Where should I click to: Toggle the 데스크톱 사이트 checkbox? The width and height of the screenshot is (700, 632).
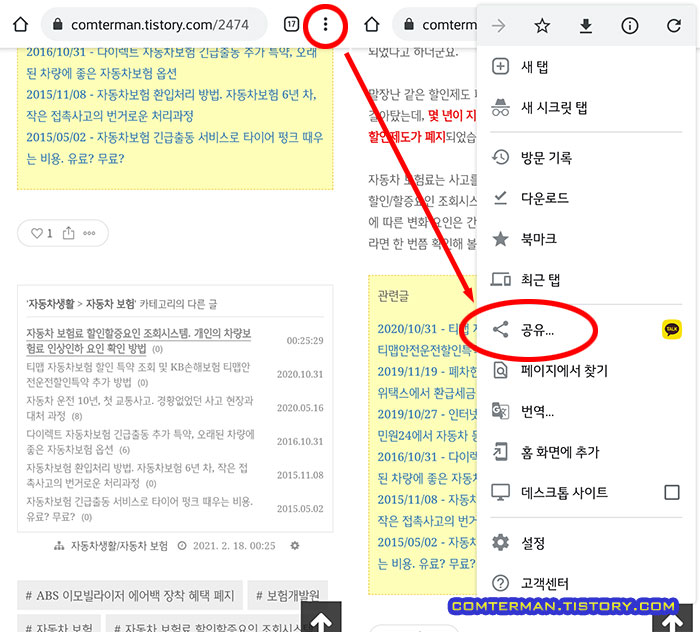tap(672, 492)
